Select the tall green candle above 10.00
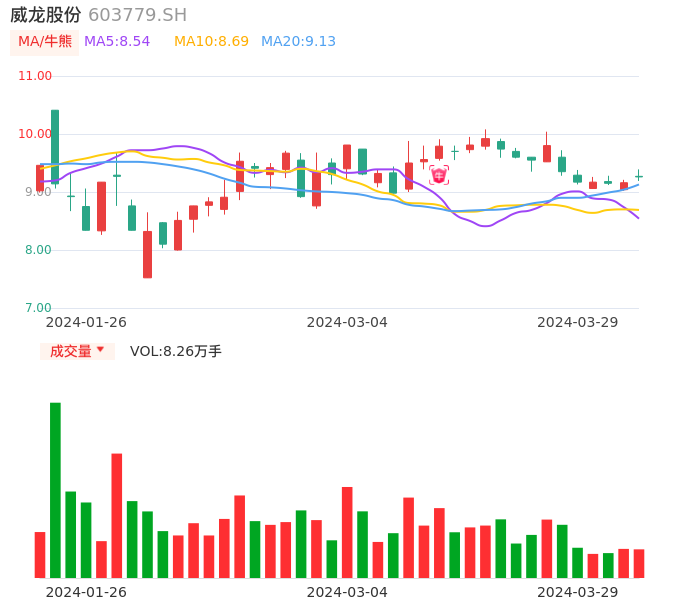The width and height of the screenshot is (686, 606). point(55,146)
